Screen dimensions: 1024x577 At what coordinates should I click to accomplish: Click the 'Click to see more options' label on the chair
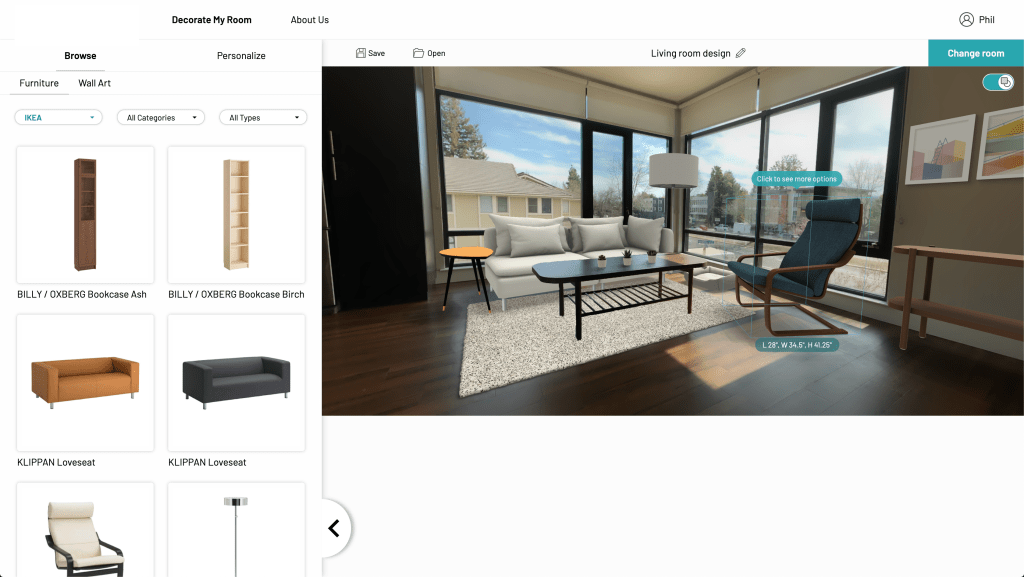coord(796,178)
